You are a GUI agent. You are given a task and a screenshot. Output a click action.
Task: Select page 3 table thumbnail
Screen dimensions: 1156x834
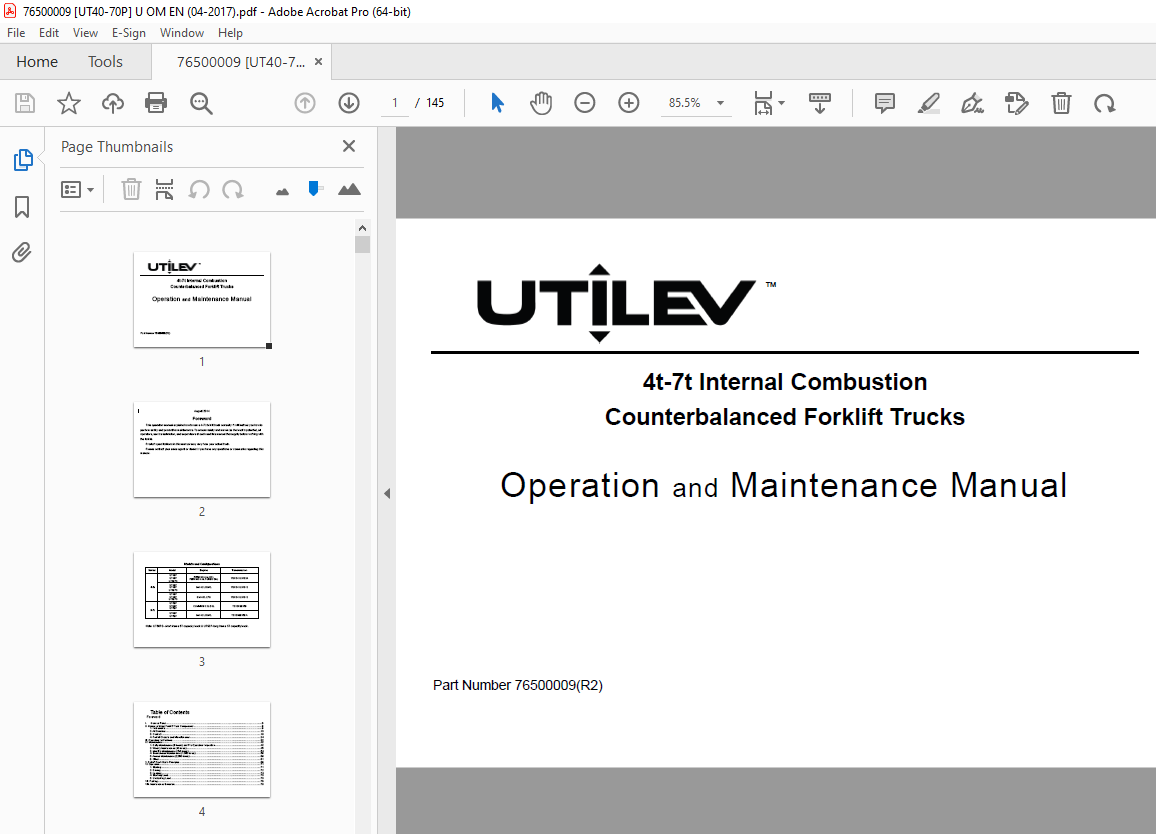pyautogui.click(x=202, y=600)
